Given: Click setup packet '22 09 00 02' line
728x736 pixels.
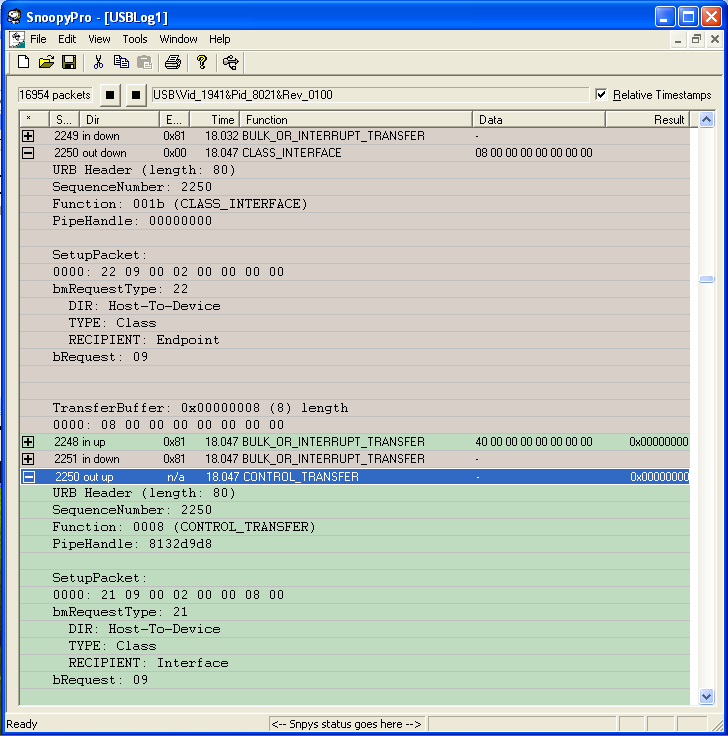Looking at the screenshot, I should [x=169, y=272].
